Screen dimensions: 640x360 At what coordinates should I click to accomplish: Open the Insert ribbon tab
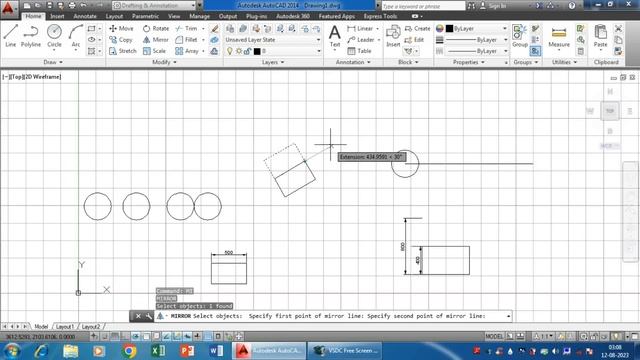coord(57,16)
